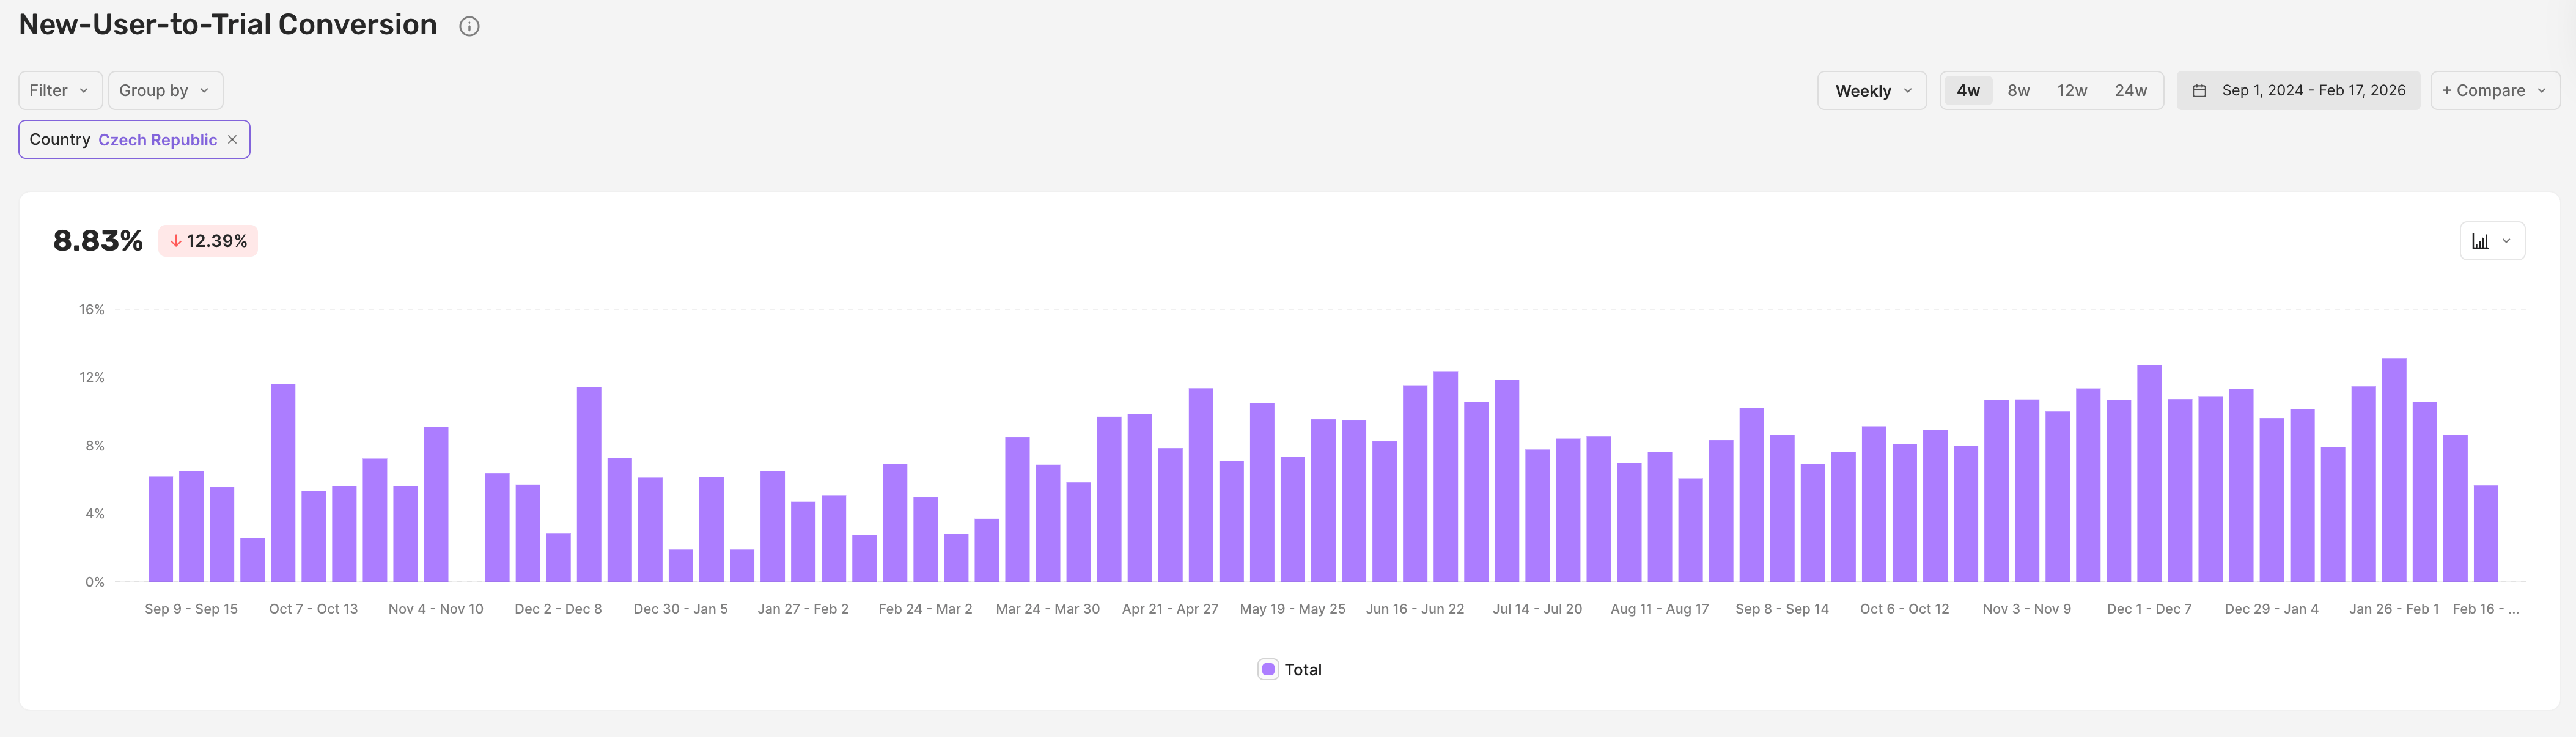Click the red down-arrow change badge
This screenshot has width=2576, height=737.
pos(208,241)
